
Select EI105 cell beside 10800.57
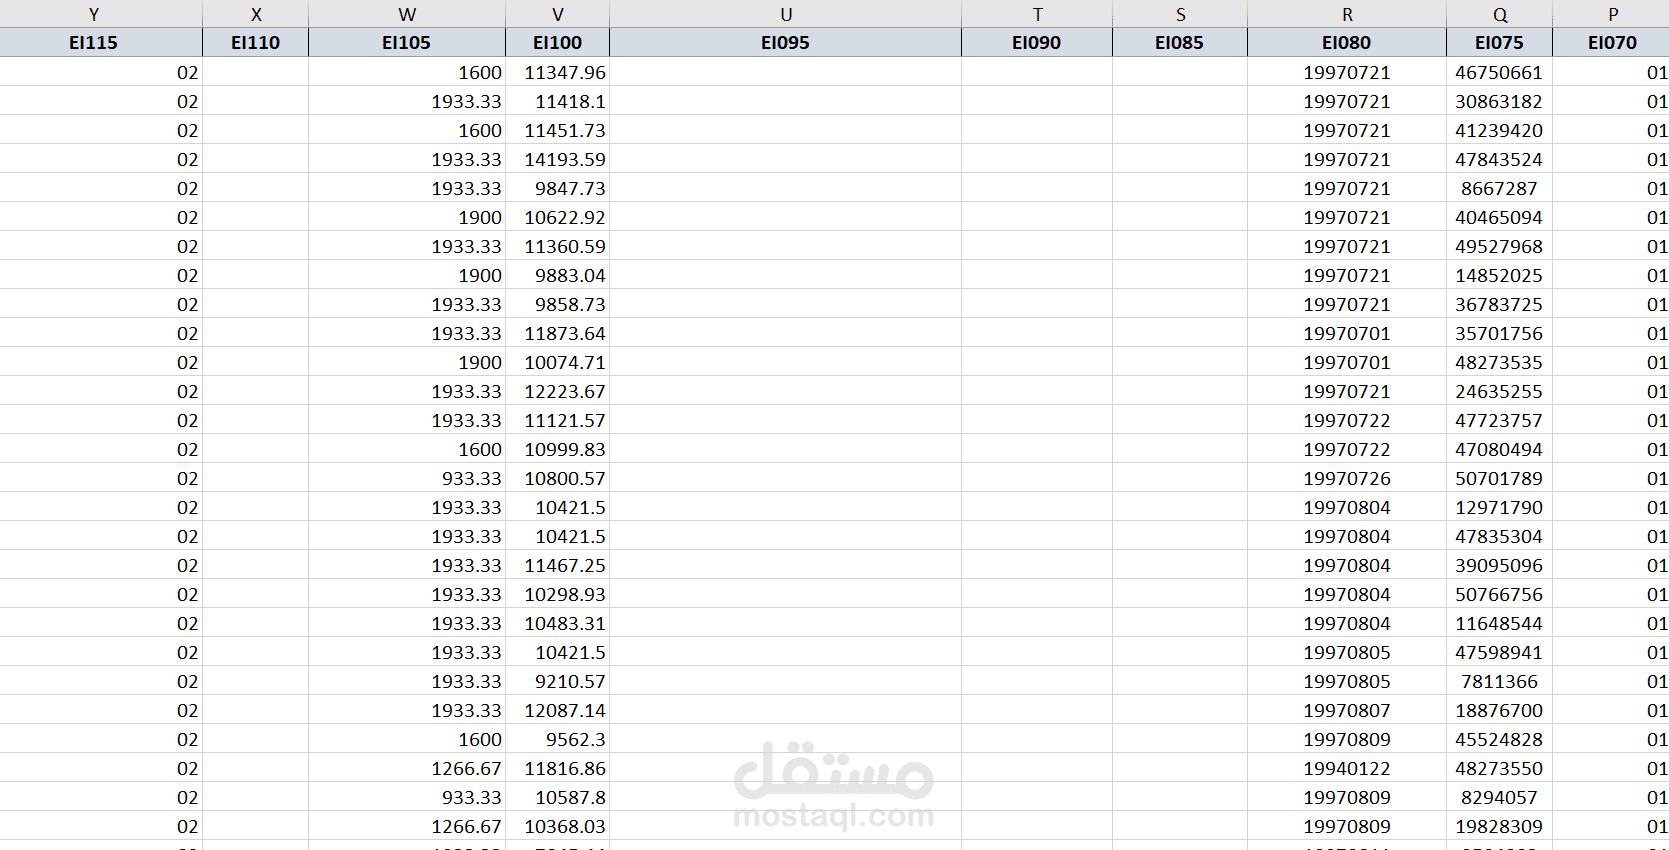[x=407, y=478]
